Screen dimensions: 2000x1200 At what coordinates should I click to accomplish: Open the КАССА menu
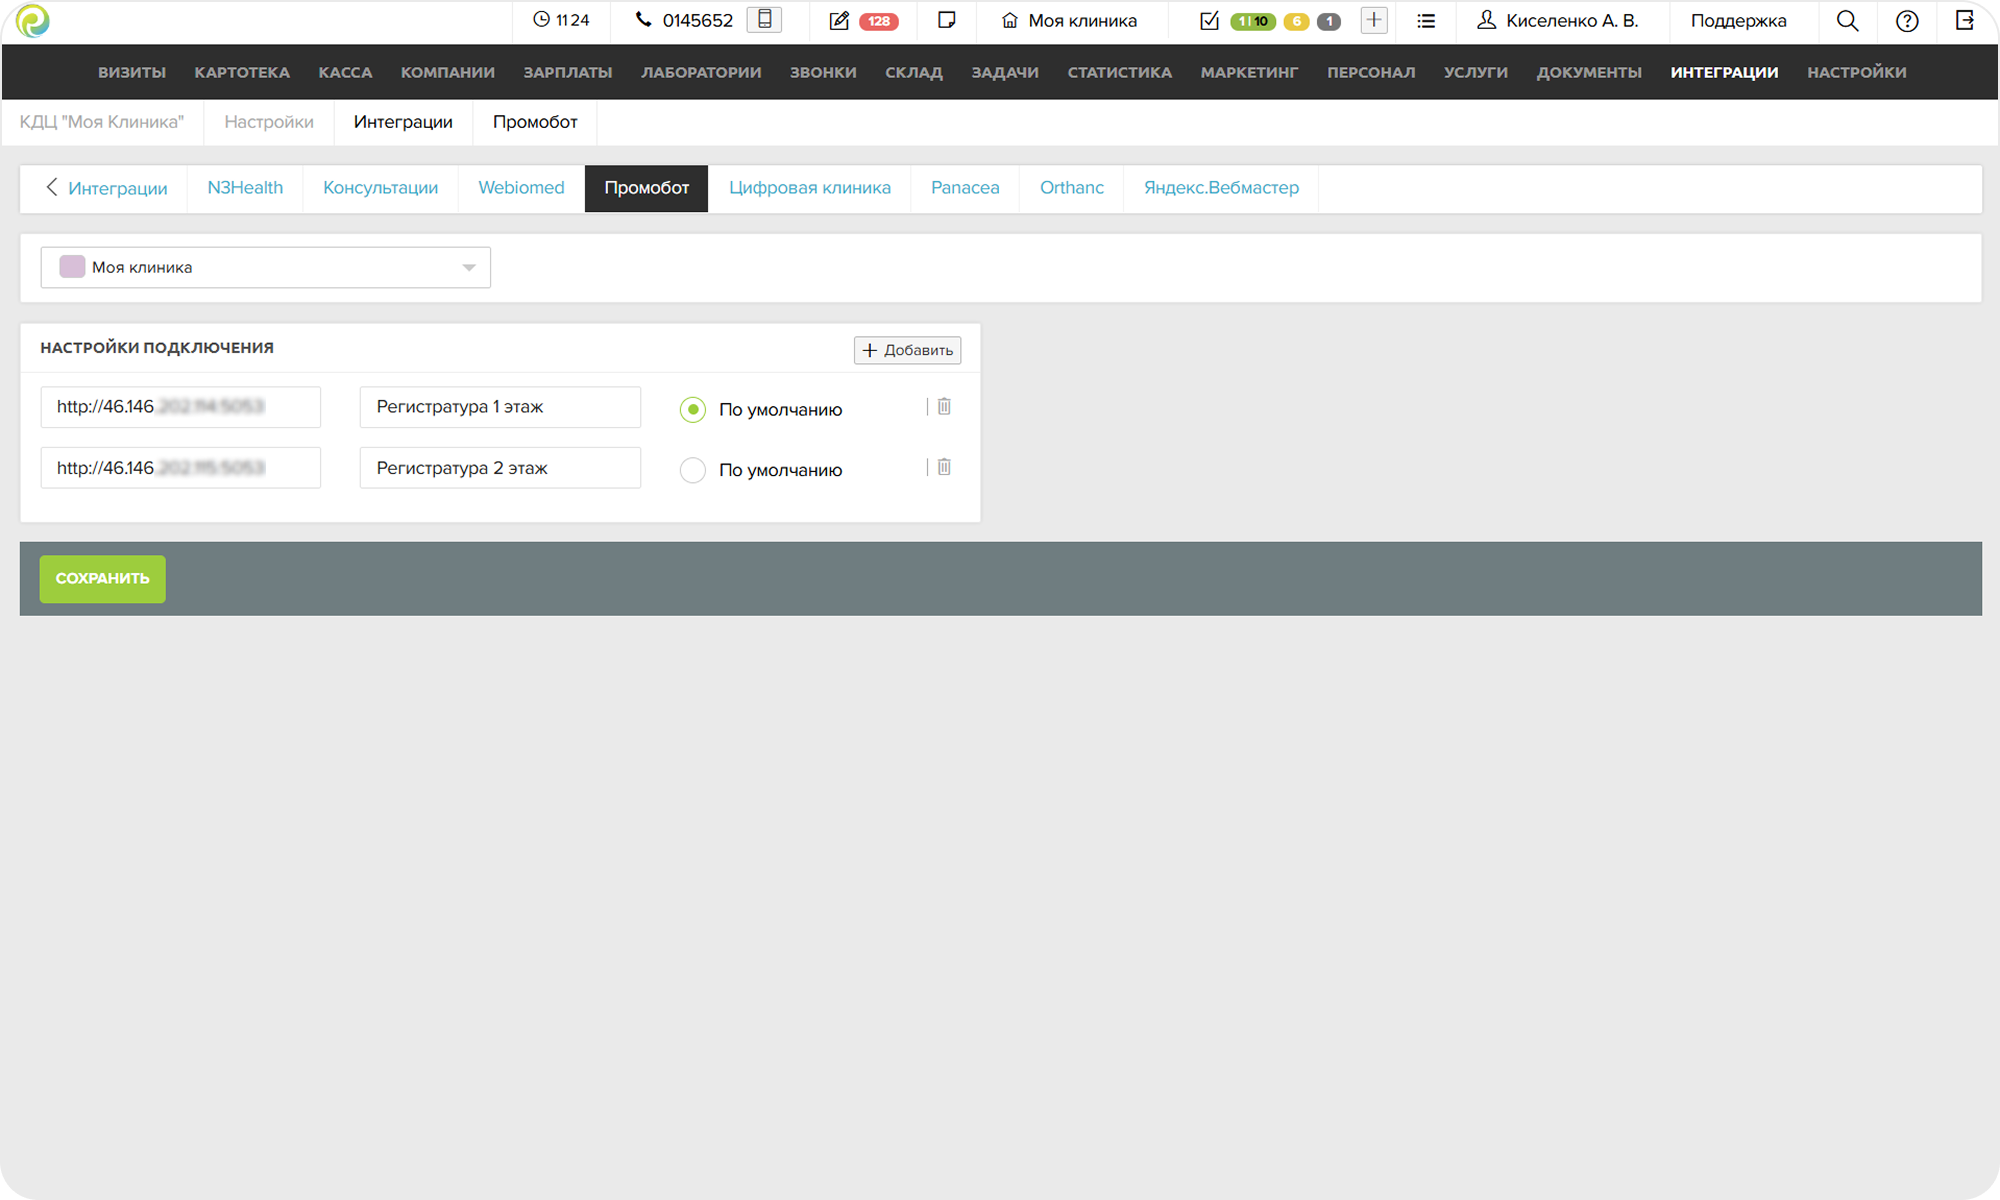tap(345, 72)
